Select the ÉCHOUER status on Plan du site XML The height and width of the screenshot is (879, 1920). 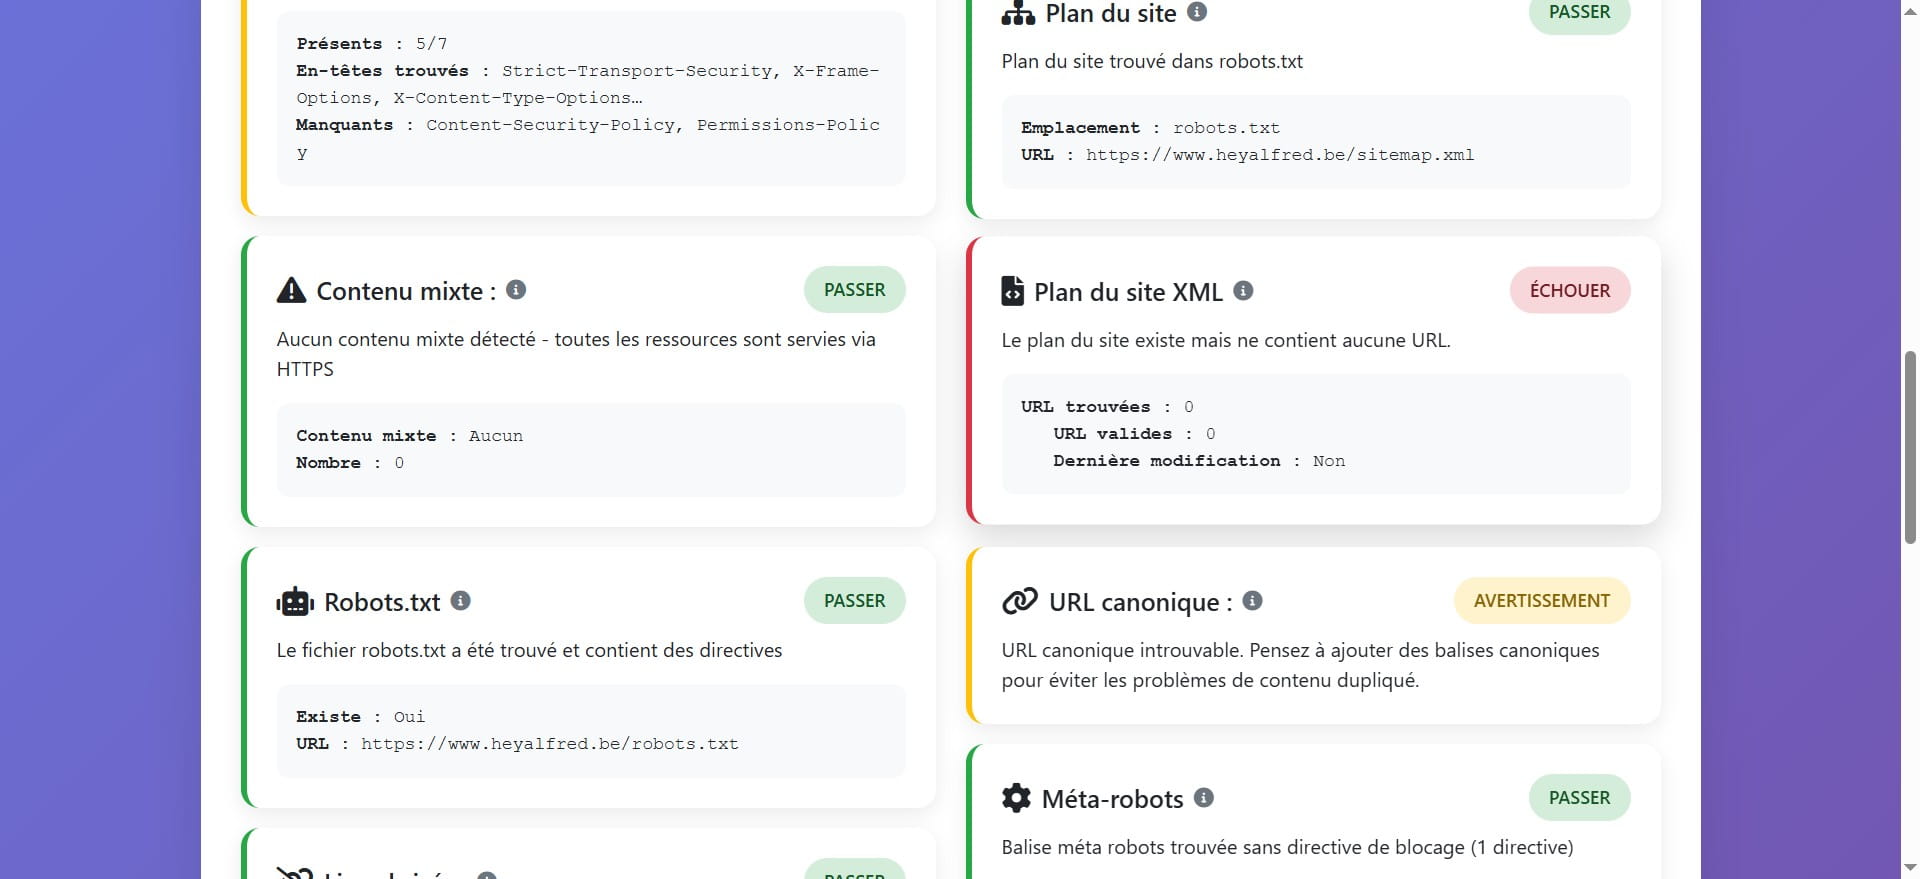1569,290
